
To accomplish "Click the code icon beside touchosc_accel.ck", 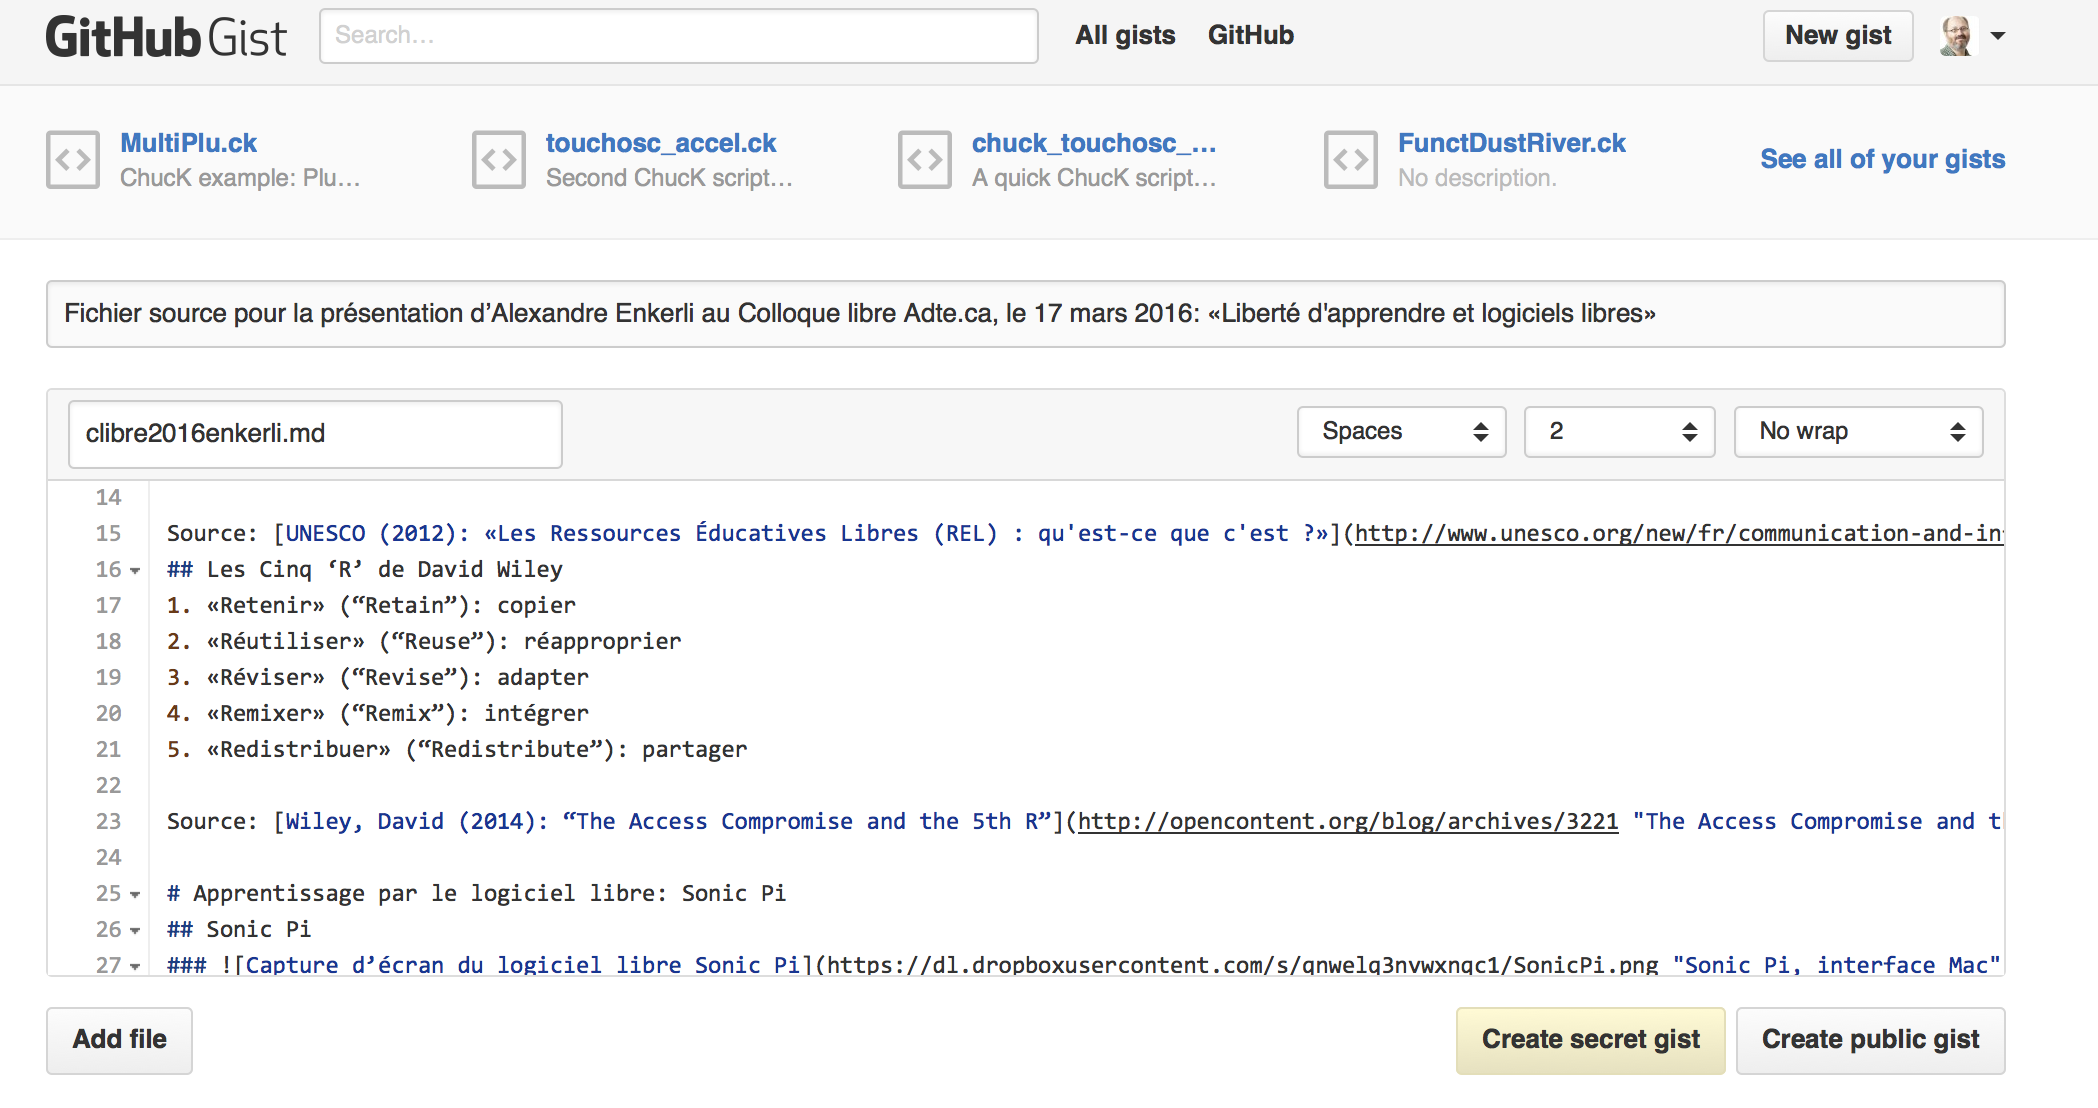I will point(499,160).
